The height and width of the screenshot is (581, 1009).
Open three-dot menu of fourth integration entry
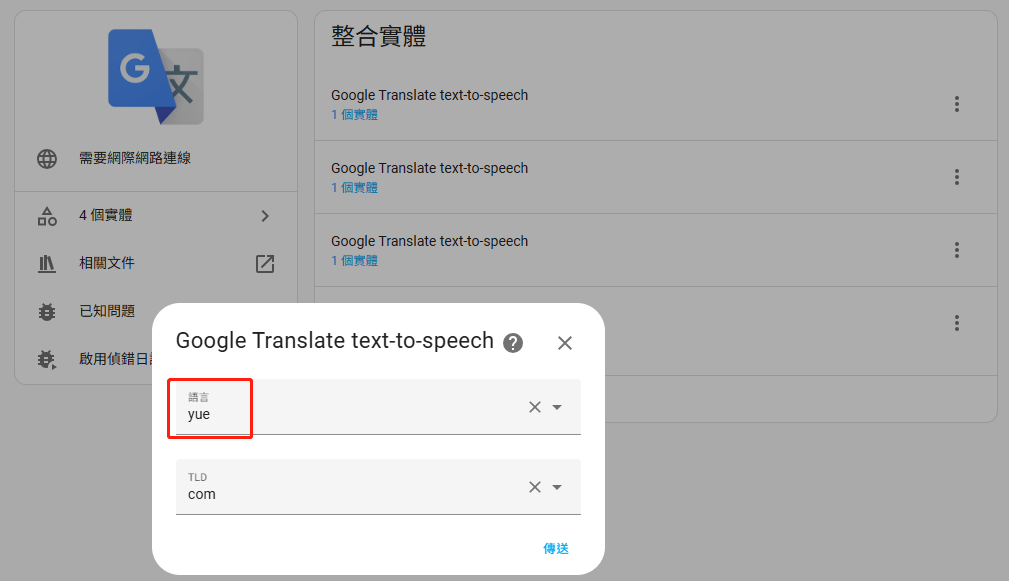[957, 323]
